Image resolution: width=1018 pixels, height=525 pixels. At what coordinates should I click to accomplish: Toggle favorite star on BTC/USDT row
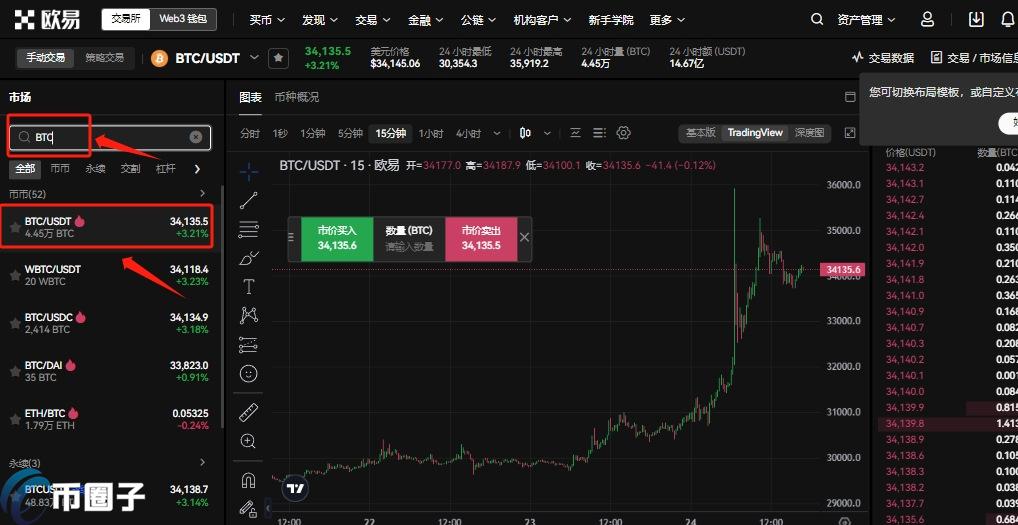14,227
